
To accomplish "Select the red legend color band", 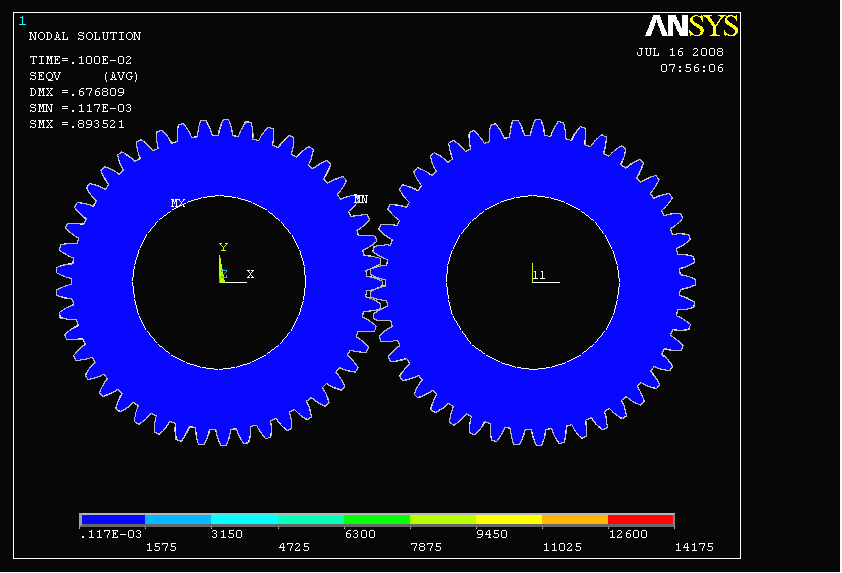I will click(640, 520).
